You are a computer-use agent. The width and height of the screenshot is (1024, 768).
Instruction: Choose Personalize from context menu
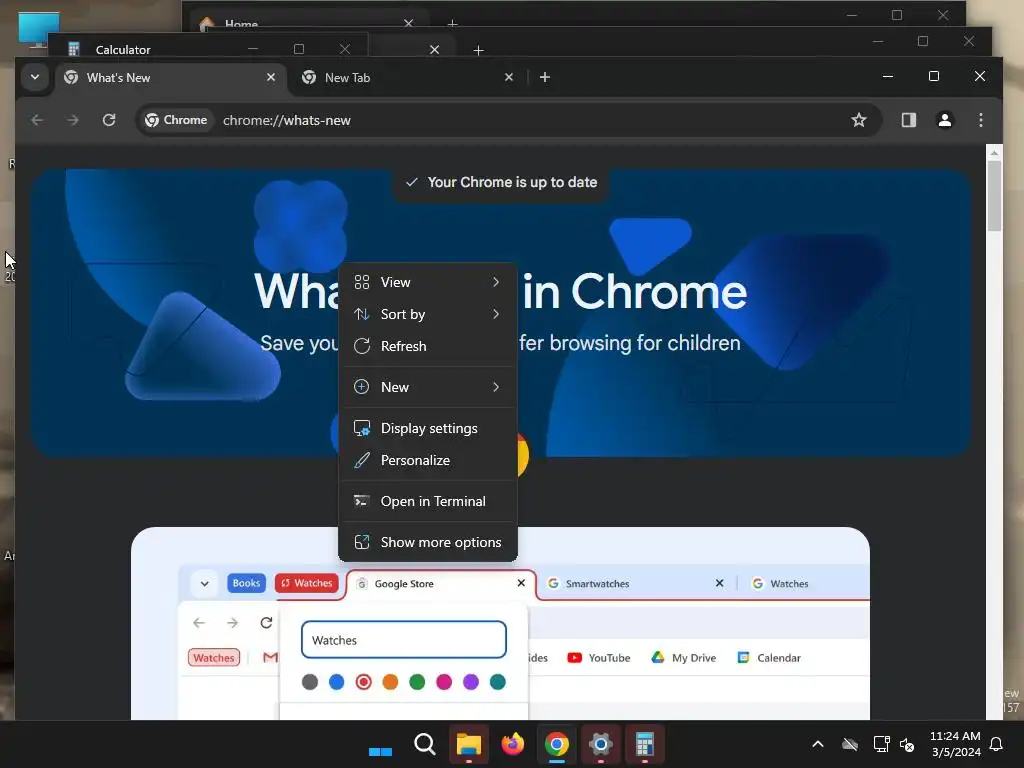tap(428, 460)
